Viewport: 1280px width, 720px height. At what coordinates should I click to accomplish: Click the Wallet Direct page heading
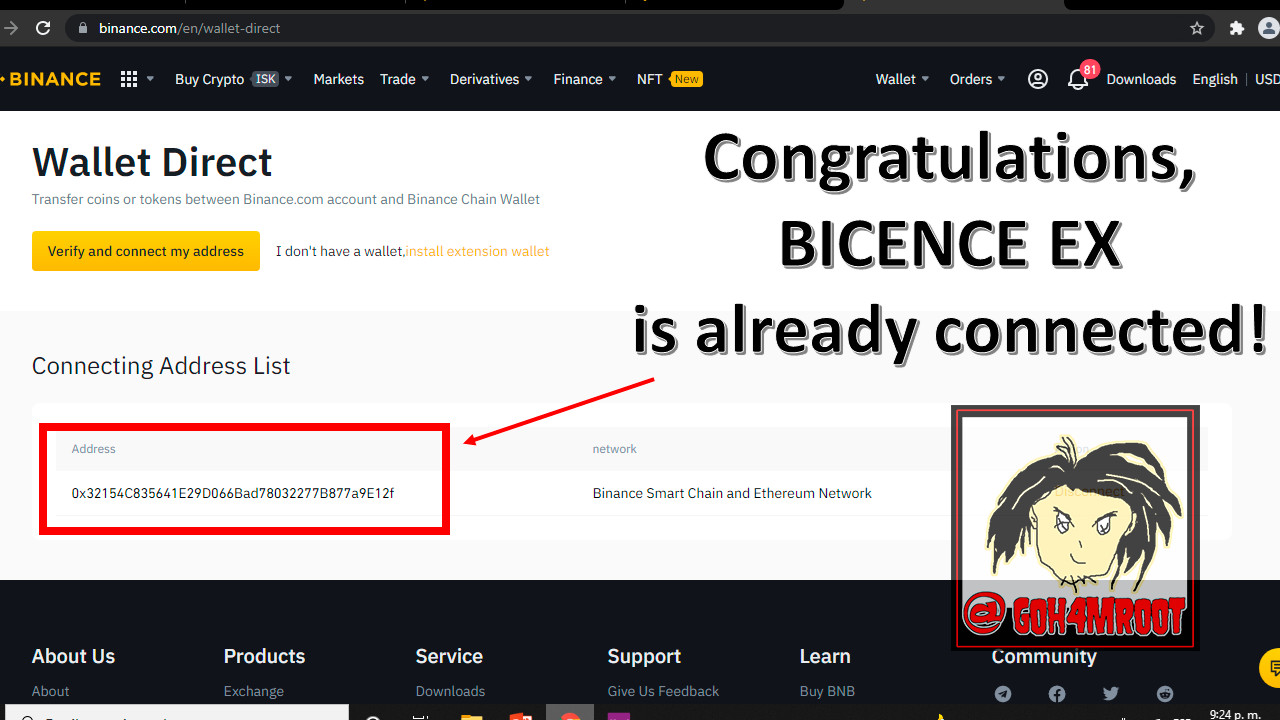(152, 162)
